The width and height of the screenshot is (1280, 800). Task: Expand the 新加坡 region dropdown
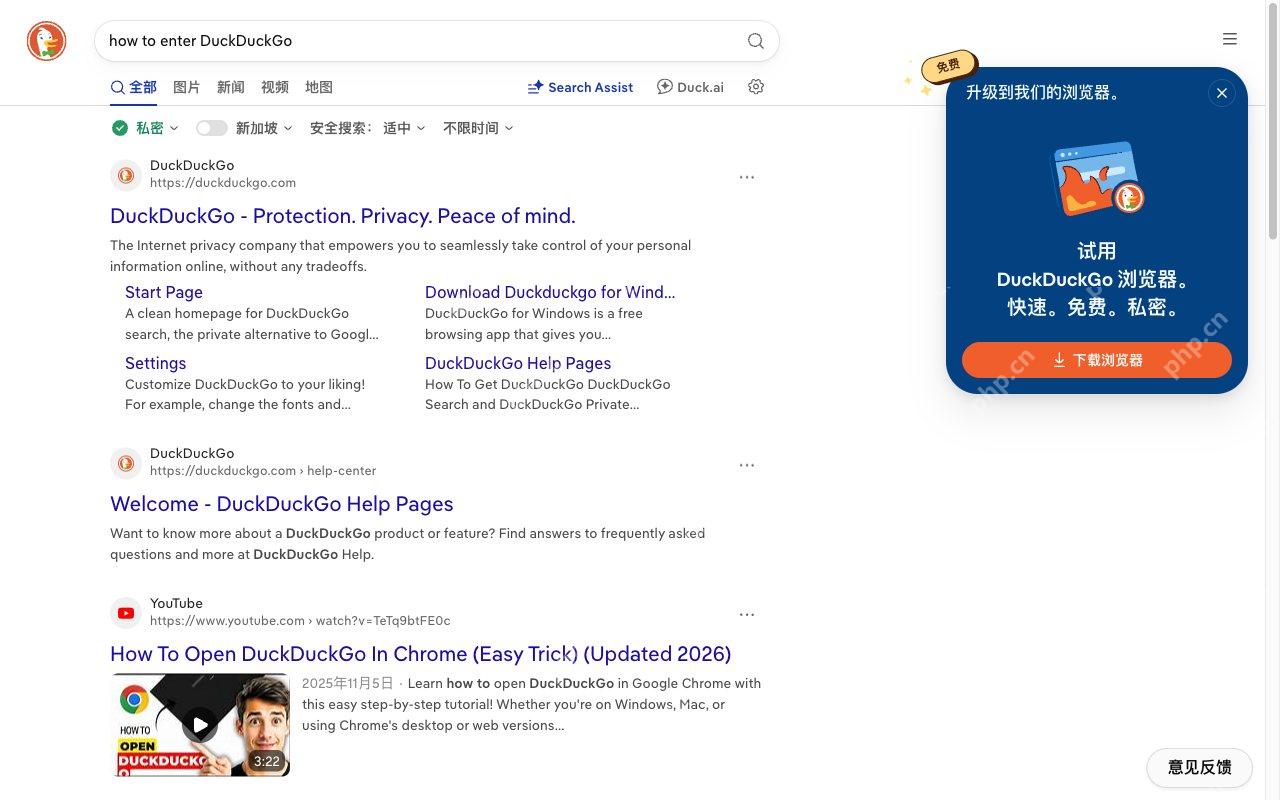264,128
